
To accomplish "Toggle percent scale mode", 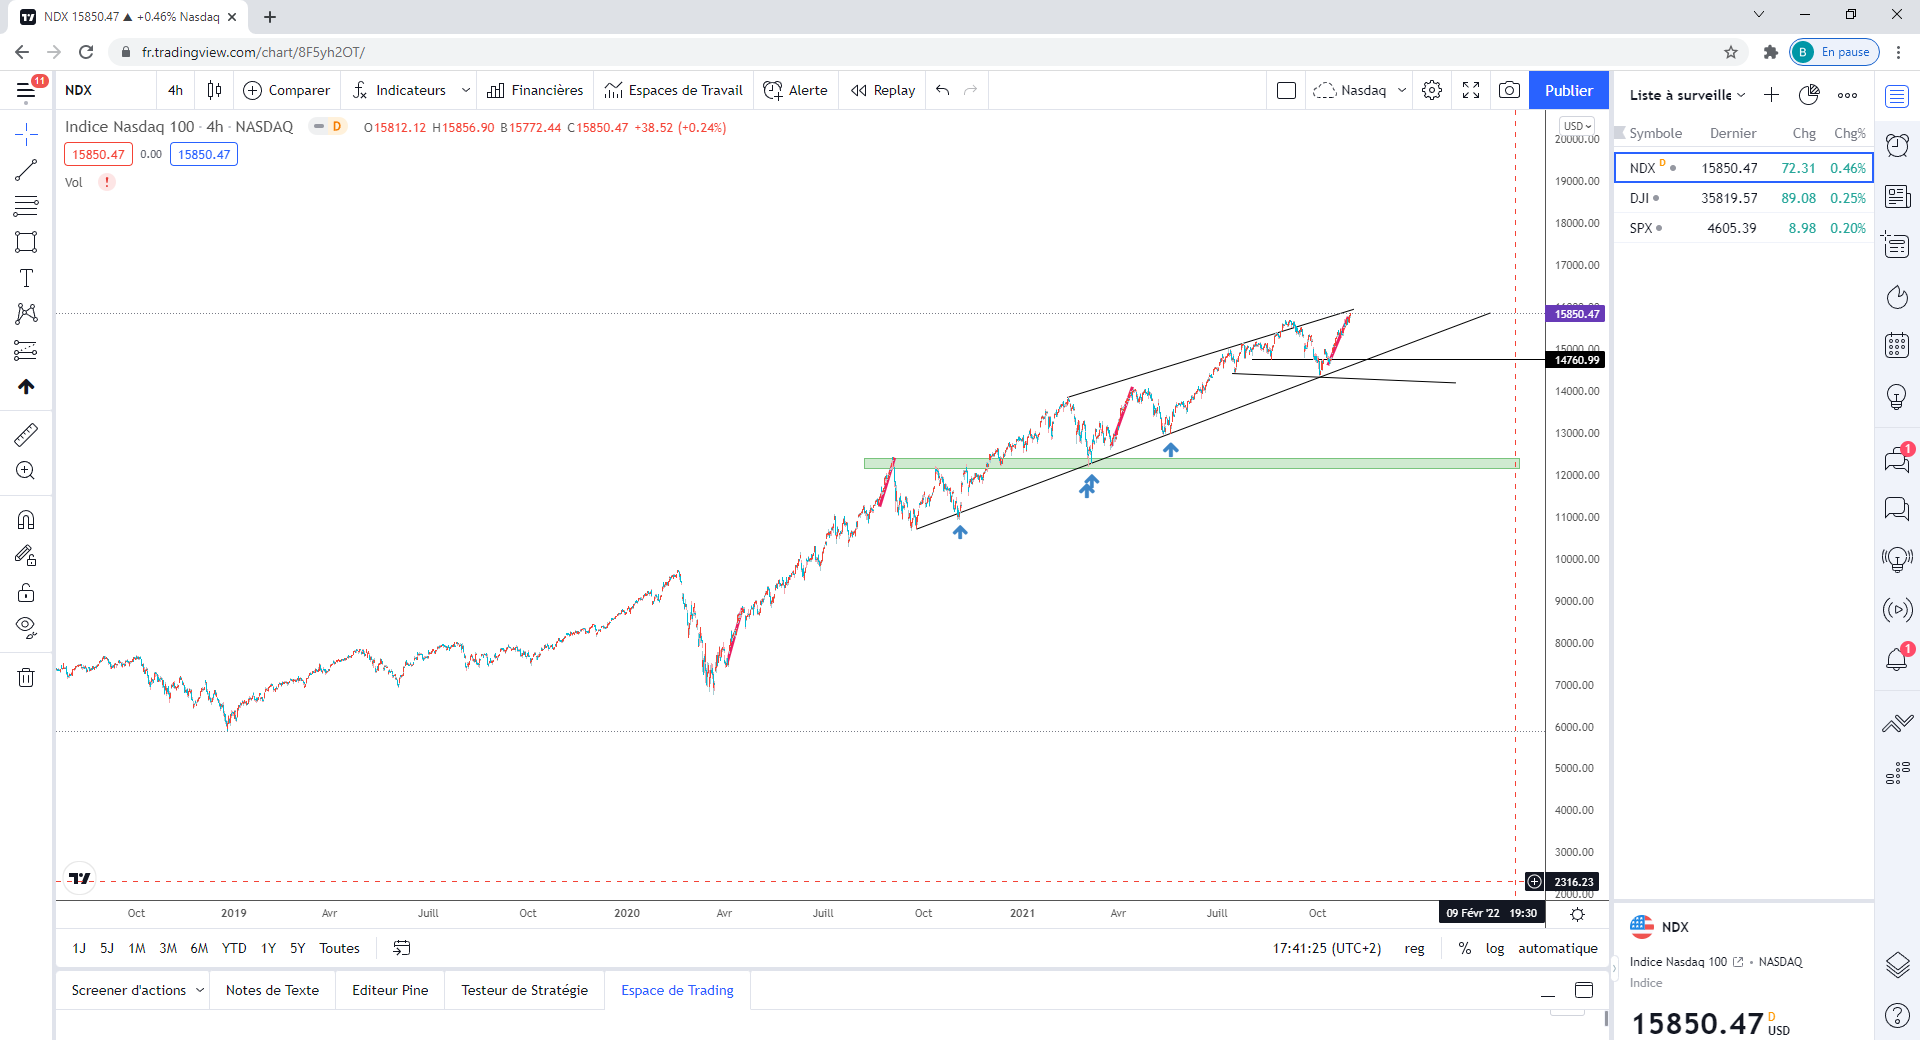I will coord(1465,948).
